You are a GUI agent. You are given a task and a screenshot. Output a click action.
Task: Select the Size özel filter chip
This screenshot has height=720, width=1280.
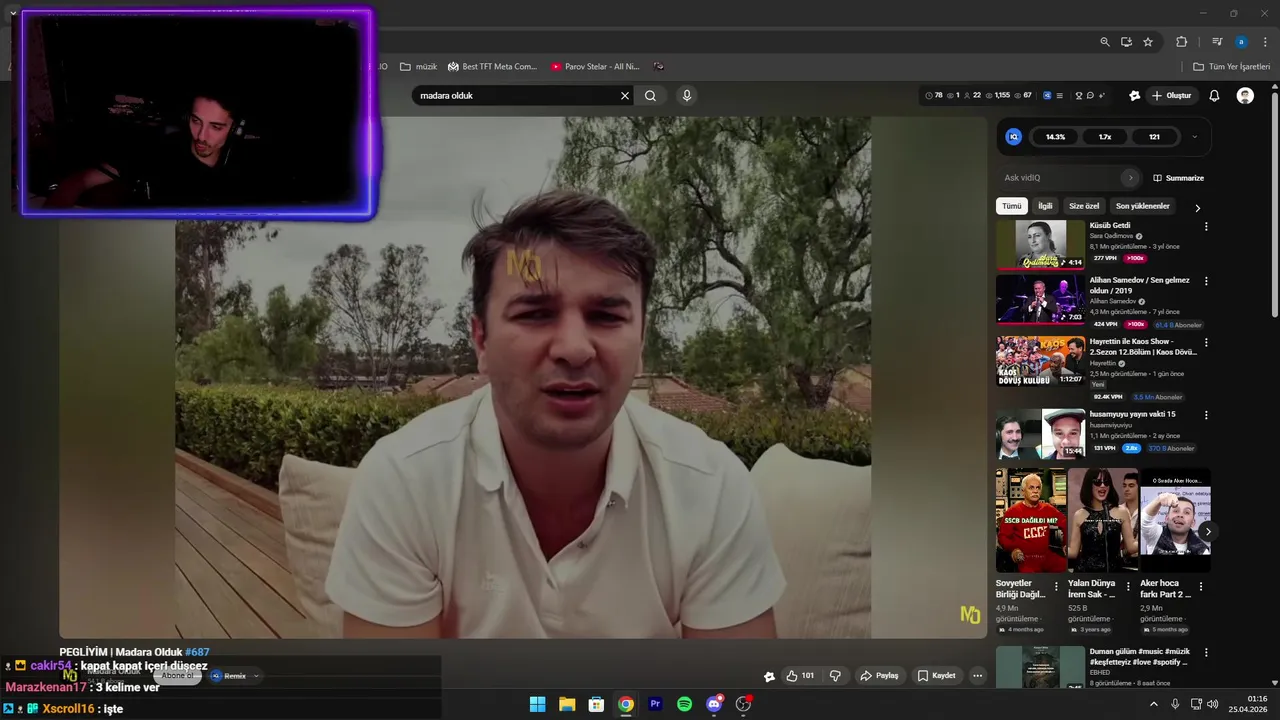point(1084,206)
